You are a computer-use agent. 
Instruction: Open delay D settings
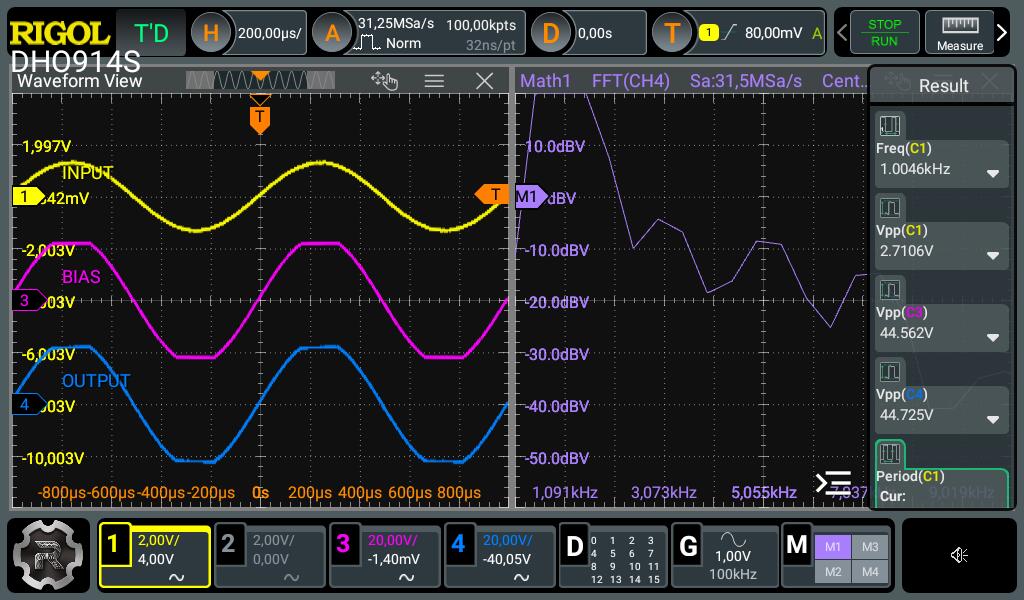(551, 33)
